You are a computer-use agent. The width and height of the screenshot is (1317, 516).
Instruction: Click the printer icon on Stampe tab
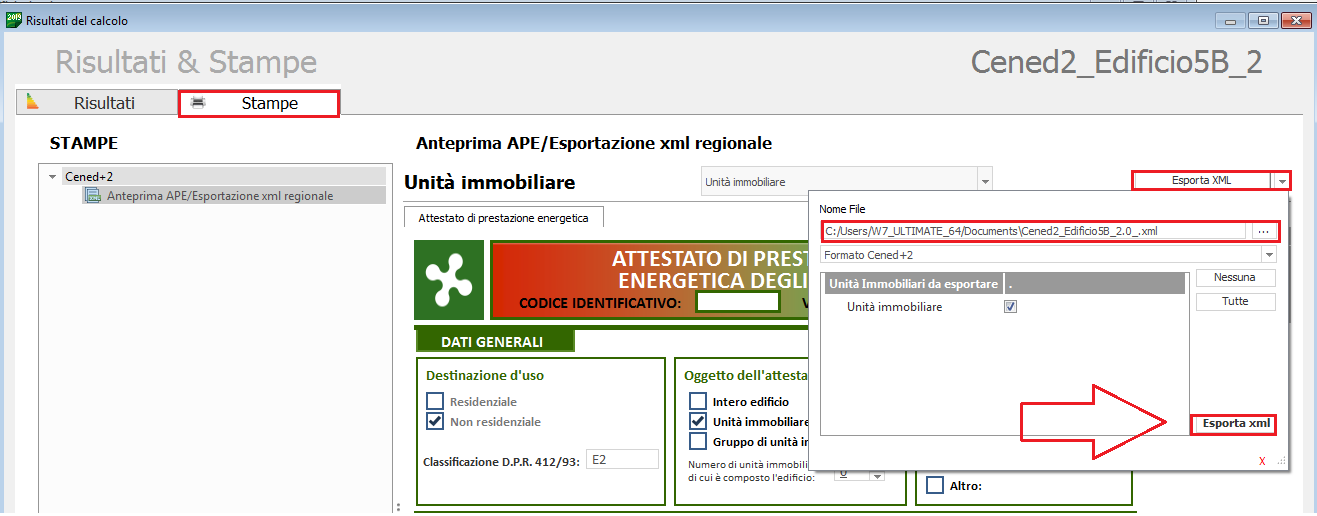pos(198,103)
